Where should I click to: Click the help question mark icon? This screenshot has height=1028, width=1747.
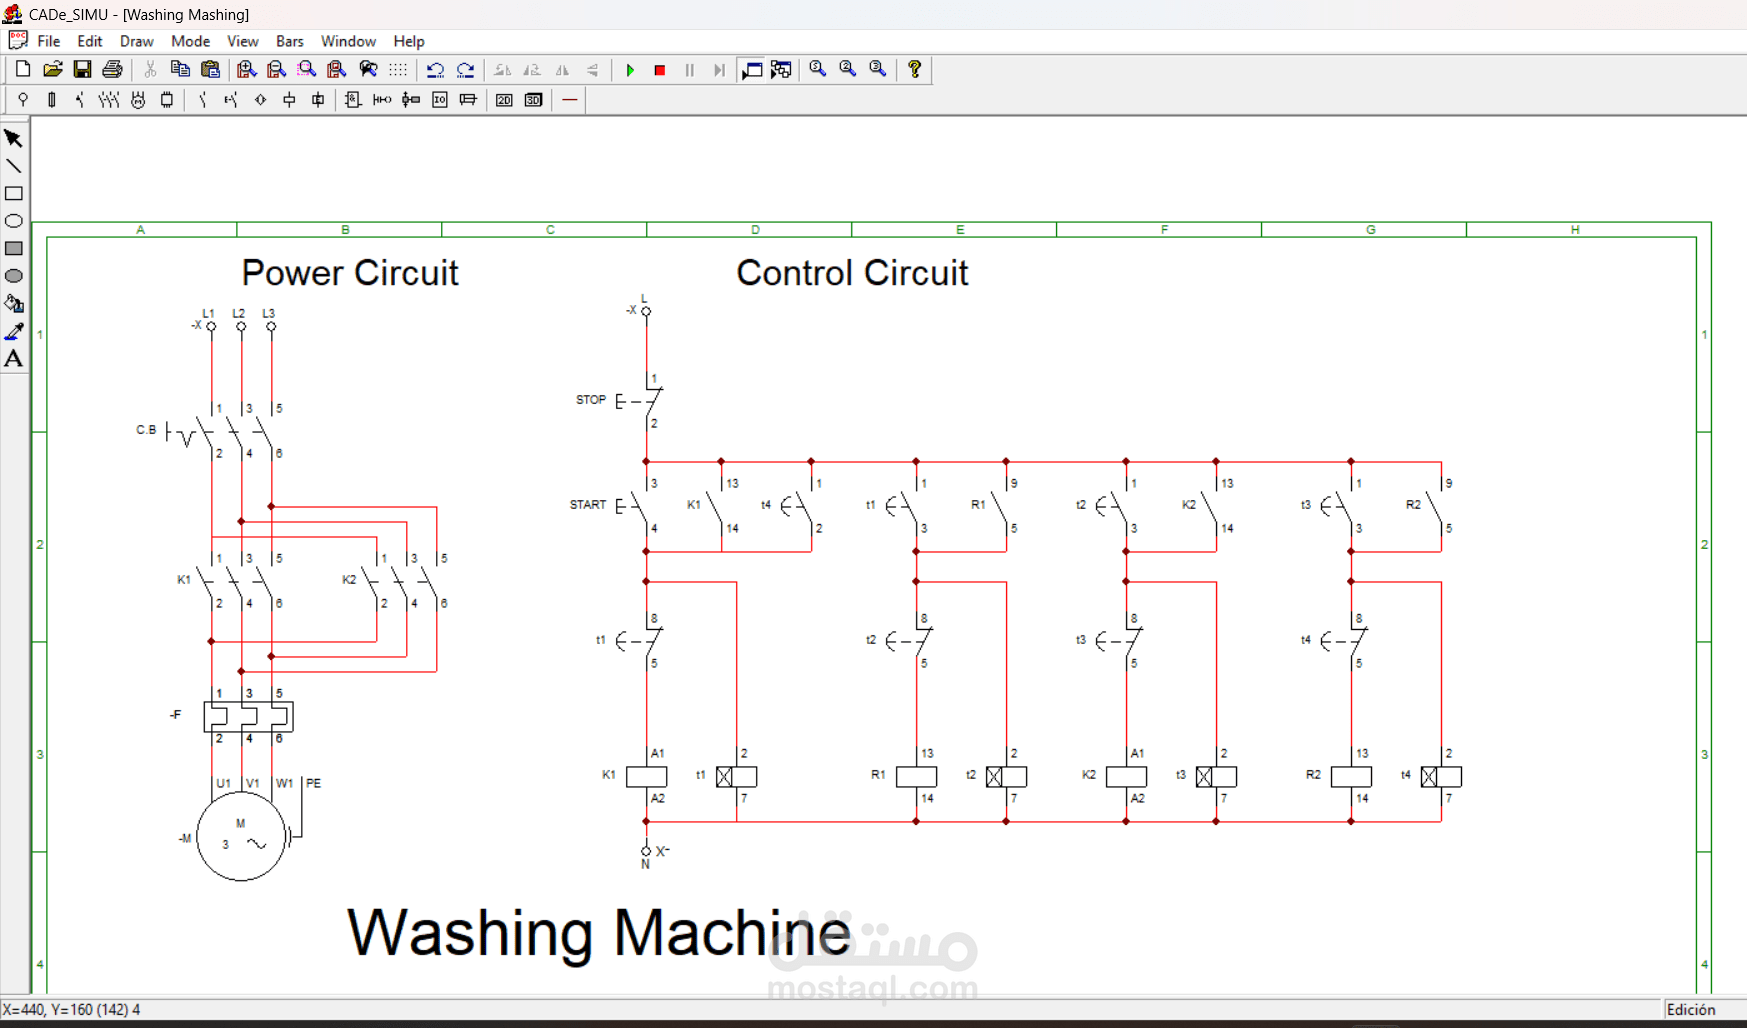(x=914, y=69)
